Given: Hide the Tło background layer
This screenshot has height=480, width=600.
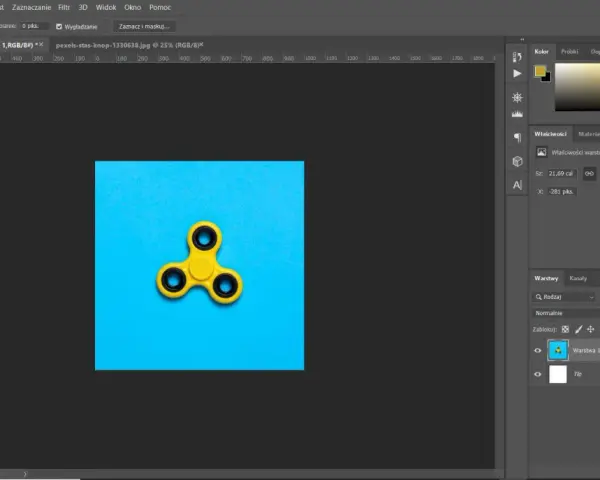Looking at the screenshot, I should click(537, 374).
